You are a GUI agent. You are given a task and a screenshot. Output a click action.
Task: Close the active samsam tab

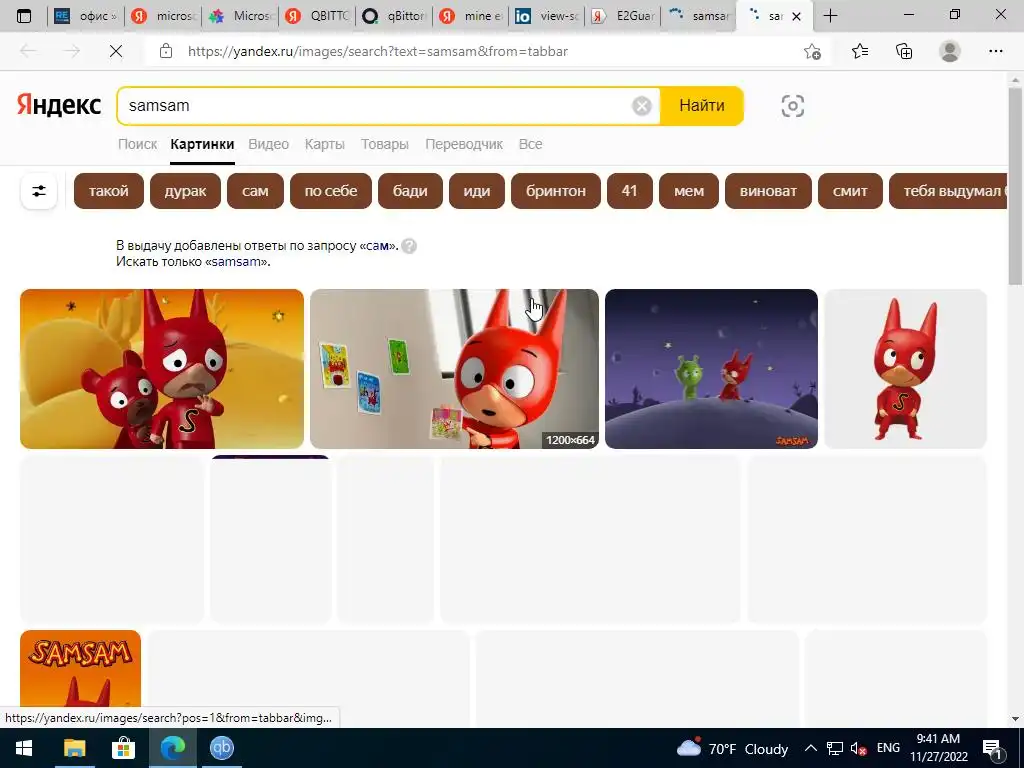tap(796, 16)
